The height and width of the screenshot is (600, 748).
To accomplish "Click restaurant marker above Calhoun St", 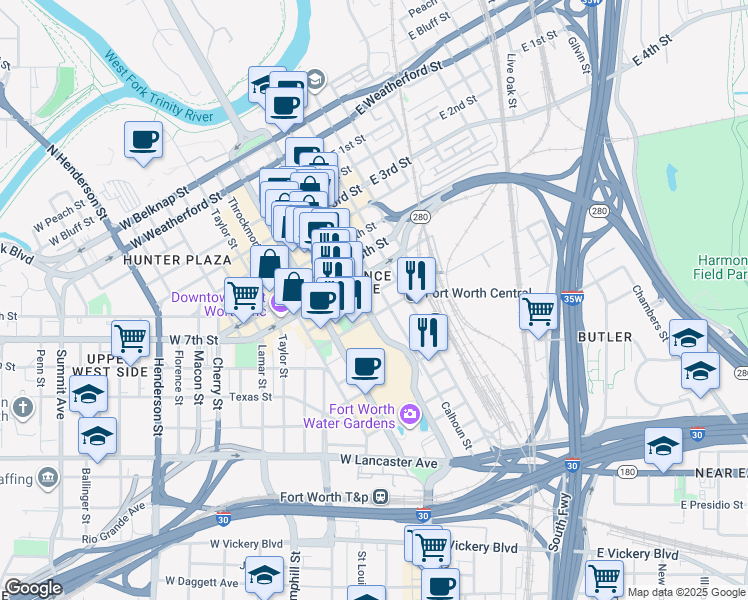I will [429, 332].
